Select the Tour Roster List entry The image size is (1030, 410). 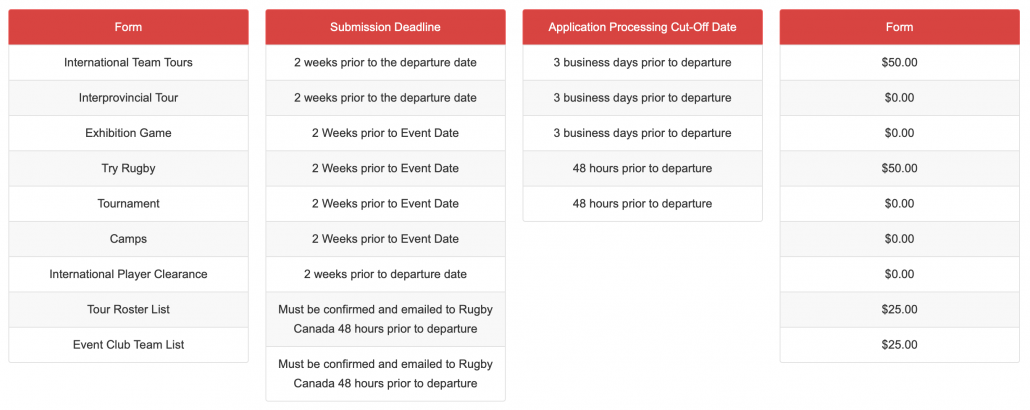click(128, 309)
